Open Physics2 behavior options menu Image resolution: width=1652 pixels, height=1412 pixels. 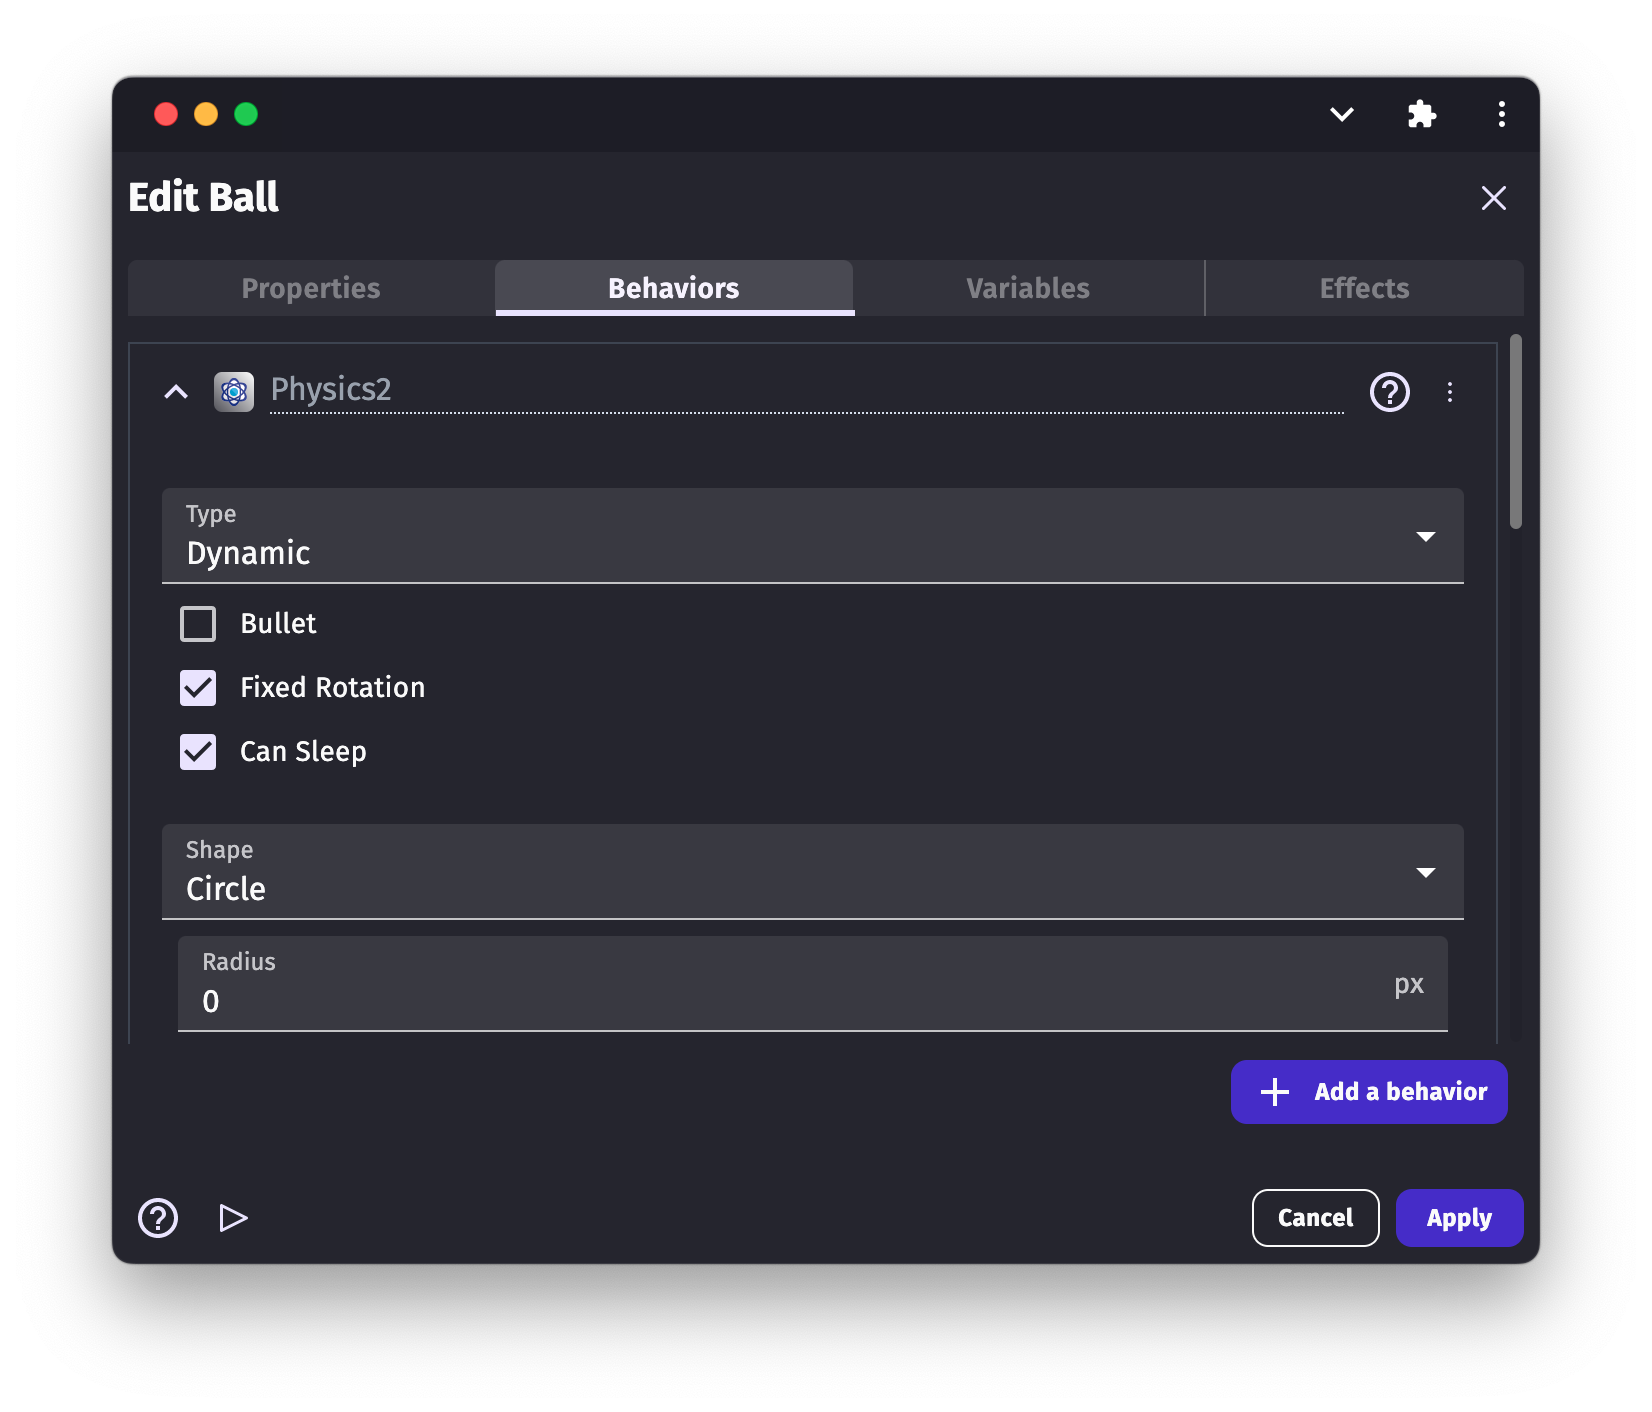pyautogui.click(x=1449, y=392)
